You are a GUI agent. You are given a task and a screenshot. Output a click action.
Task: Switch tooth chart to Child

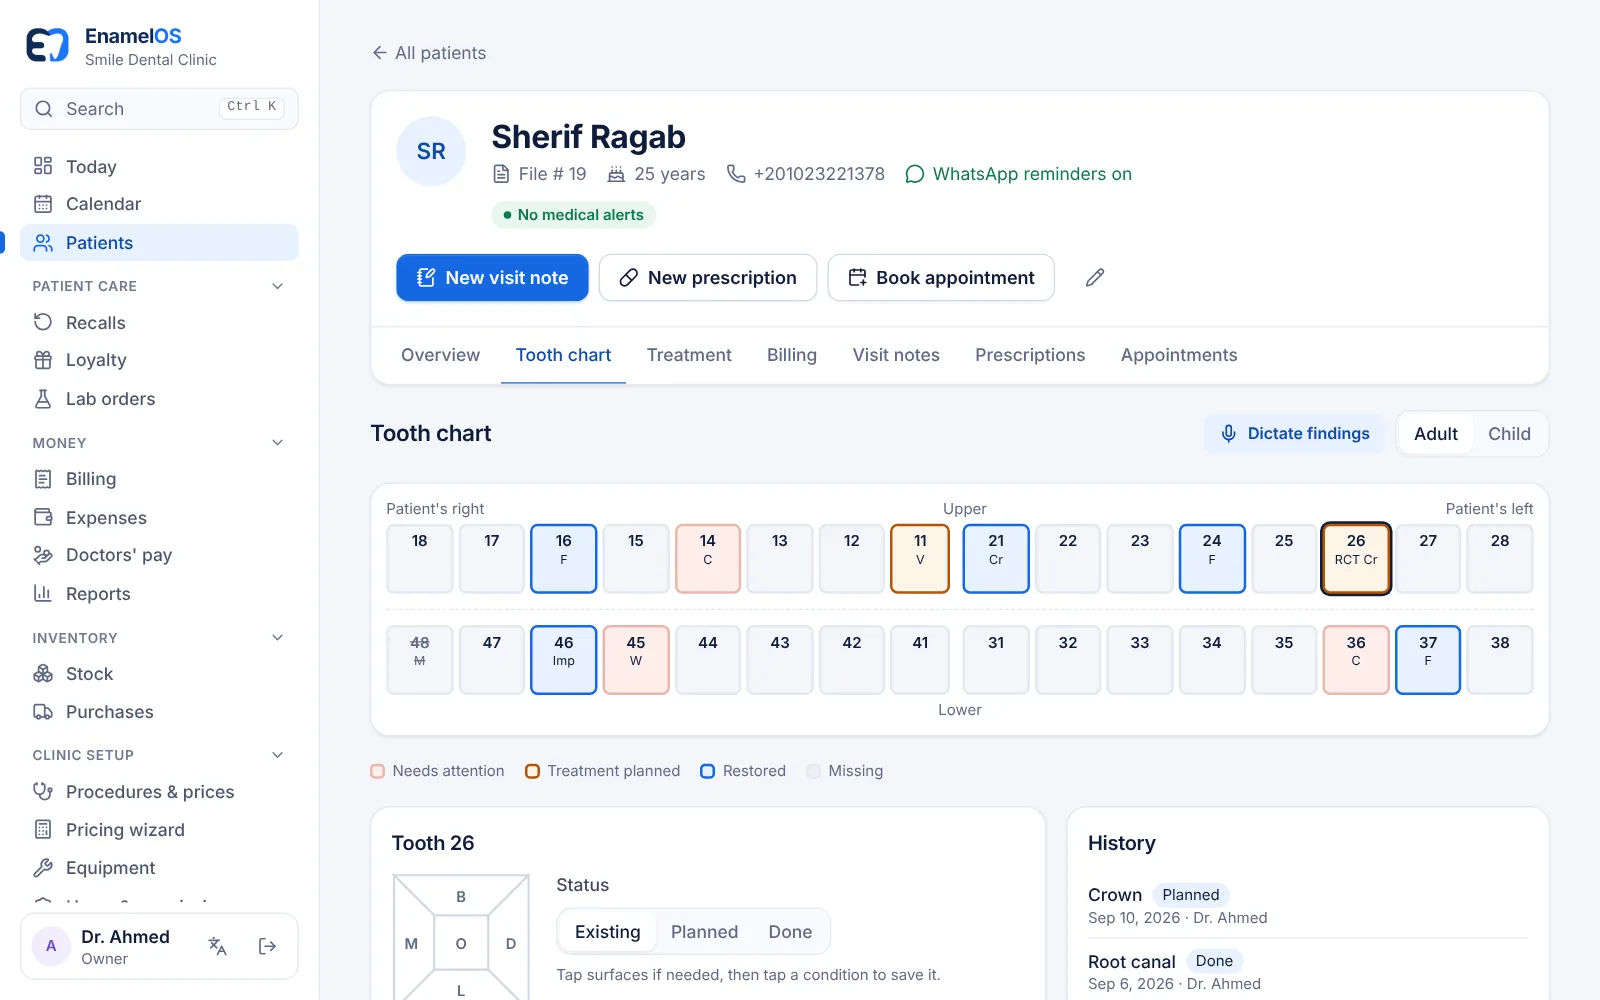tap(1509, 434)
